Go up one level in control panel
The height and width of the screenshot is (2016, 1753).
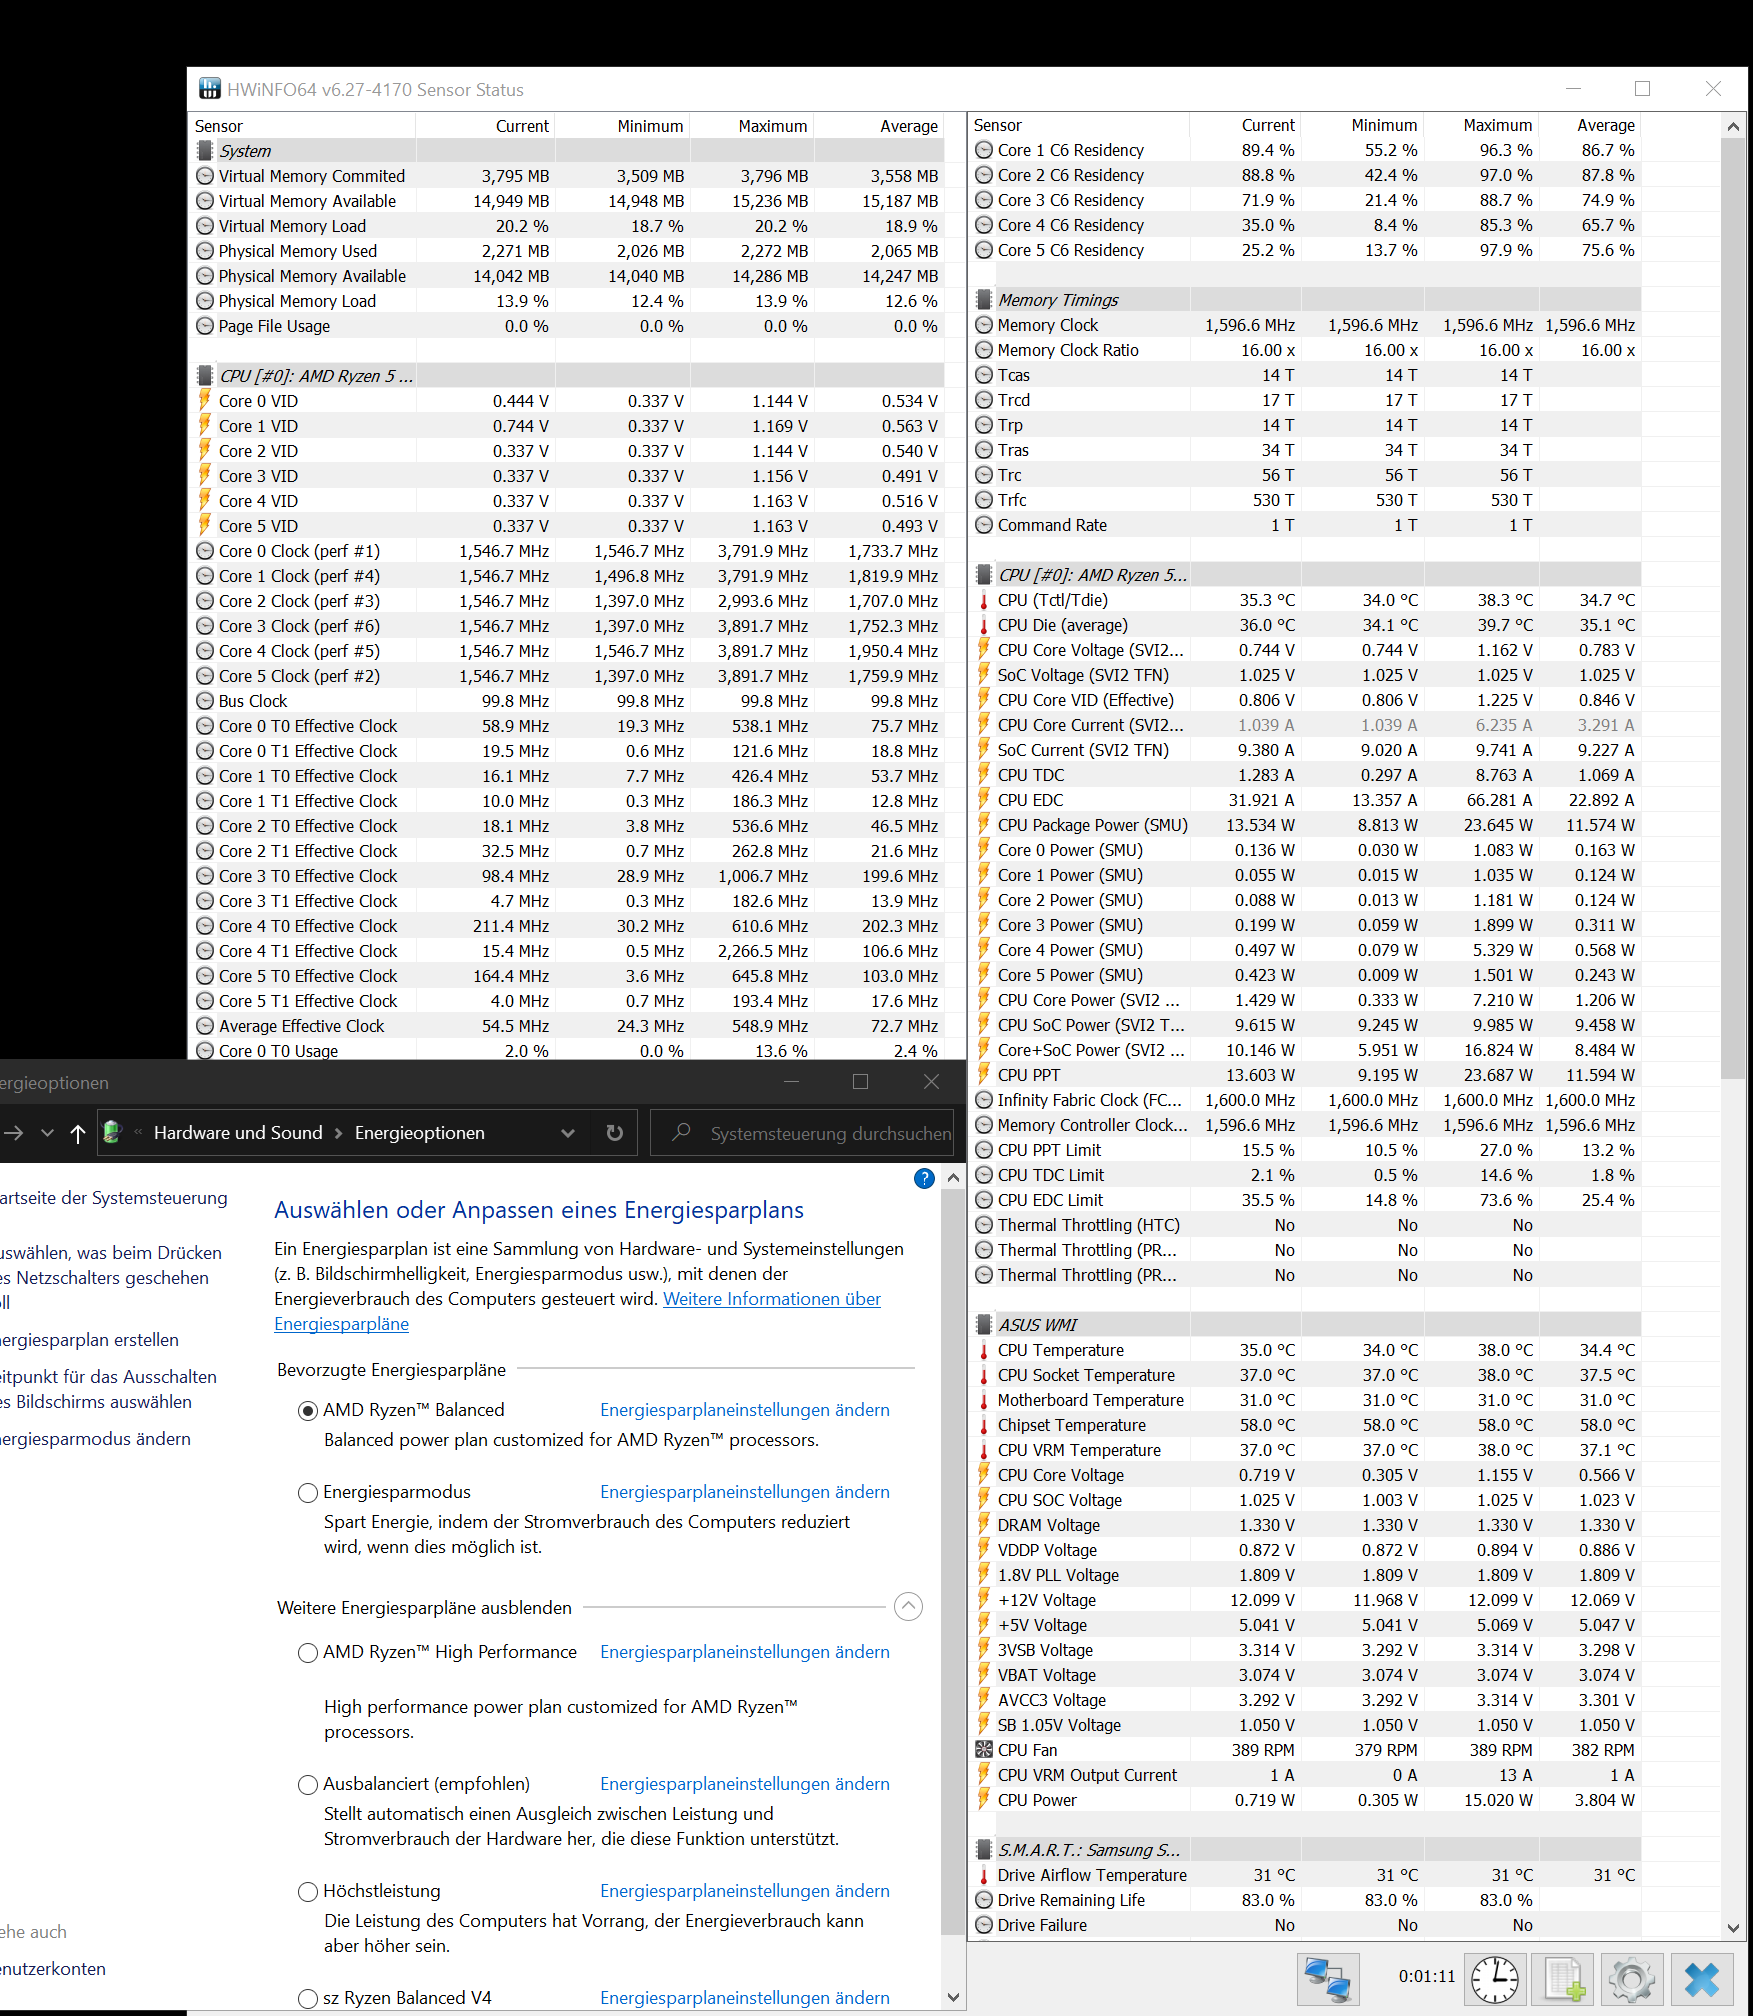78,1133
